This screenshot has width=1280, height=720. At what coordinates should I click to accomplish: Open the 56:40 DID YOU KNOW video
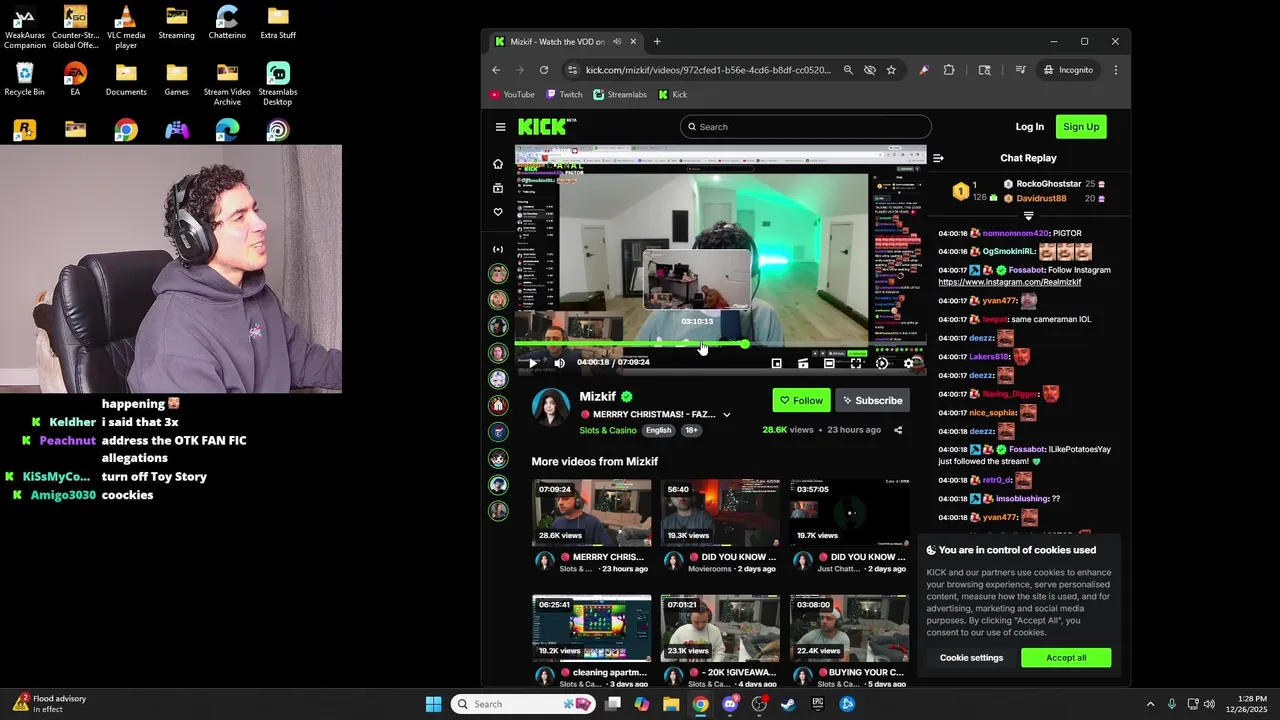point(720,513)
